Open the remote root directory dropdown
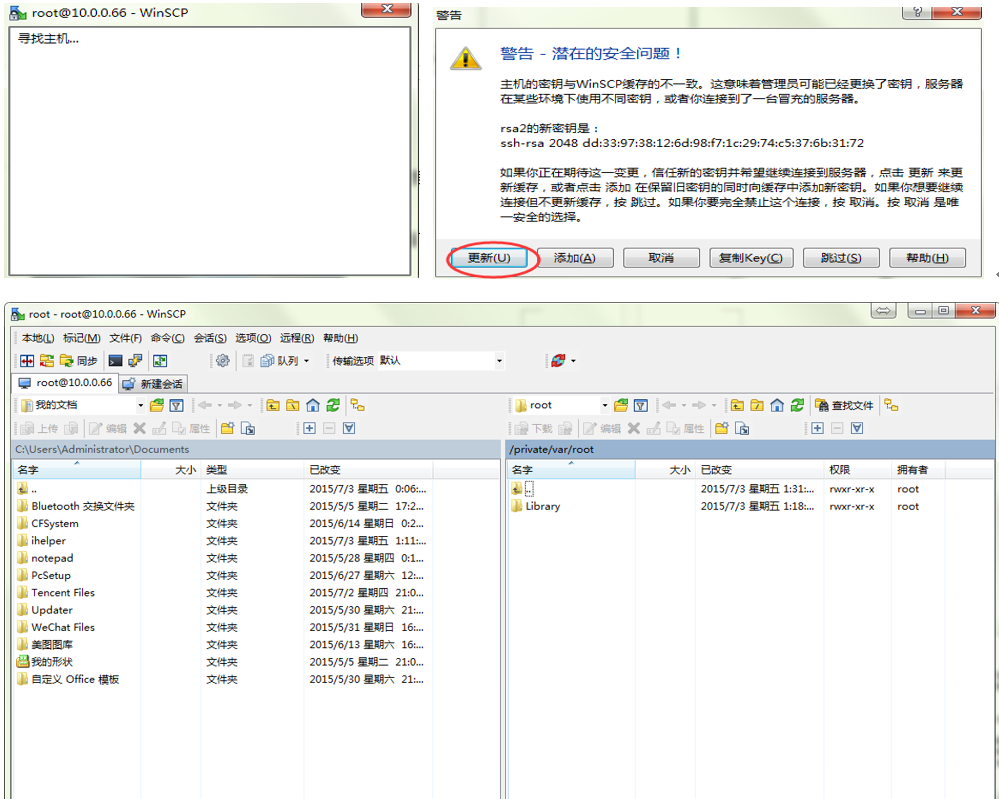 605,405
